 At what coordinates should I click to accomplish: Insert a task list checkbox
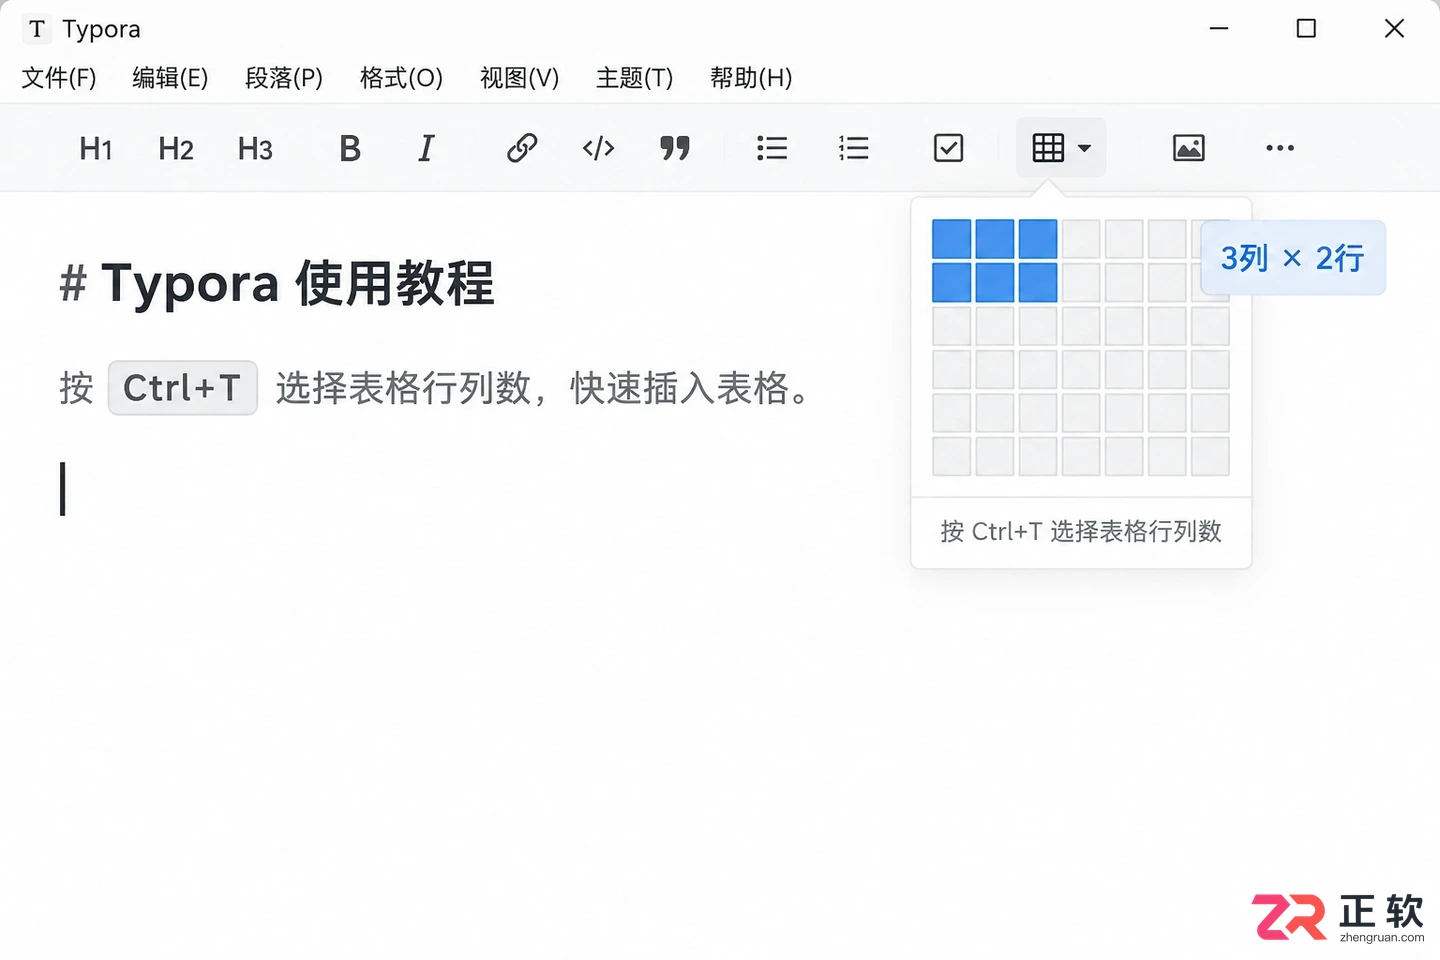pyautogui.click(x=948, y=148)
